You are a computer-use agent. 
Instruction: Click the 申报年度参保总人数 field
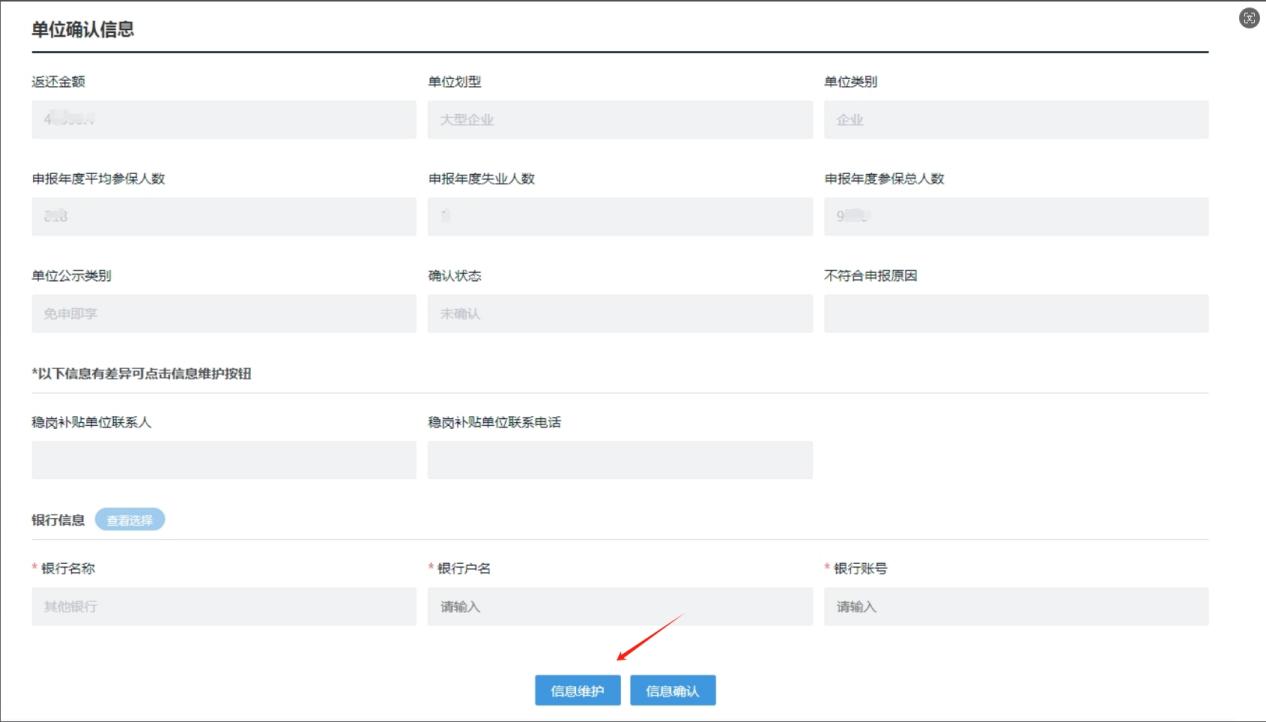pos(1015,217)
